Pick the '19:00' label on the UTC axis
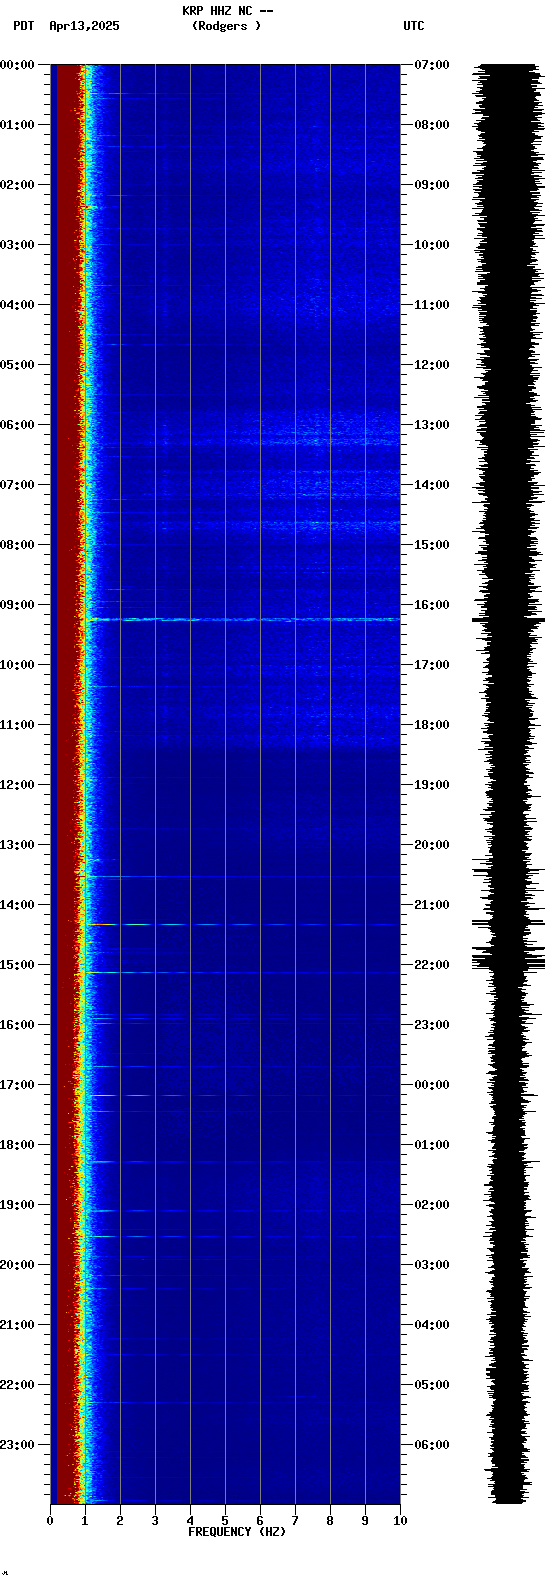The width and height of the screenshot is (552, 1584). [432, 785]
